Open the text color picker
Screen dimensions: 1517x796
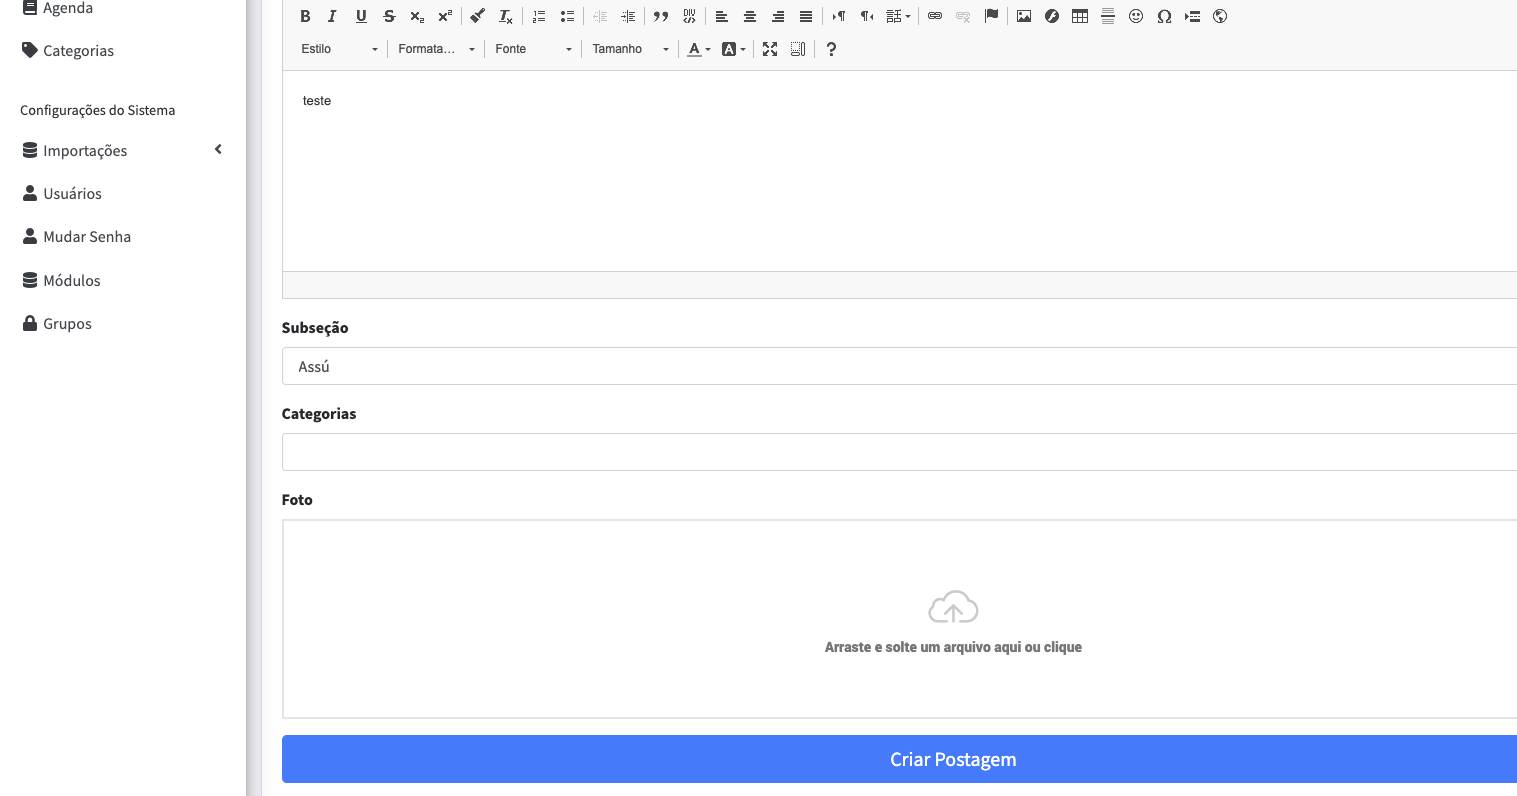(x=698, y=49)
